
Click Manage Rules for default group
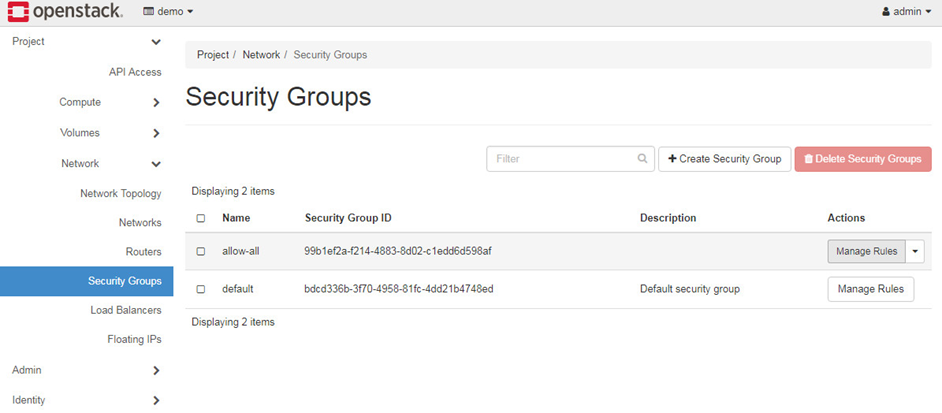tap(870, 289)
